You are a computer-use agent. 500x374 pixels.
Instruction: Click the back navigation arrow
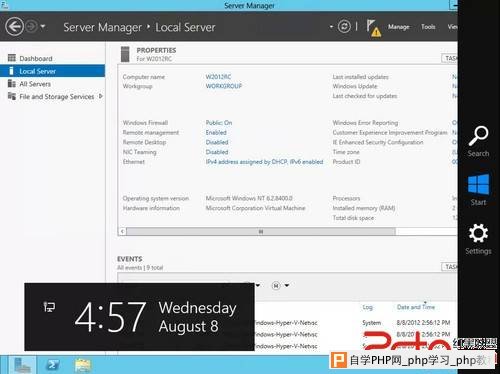point(15,26)
